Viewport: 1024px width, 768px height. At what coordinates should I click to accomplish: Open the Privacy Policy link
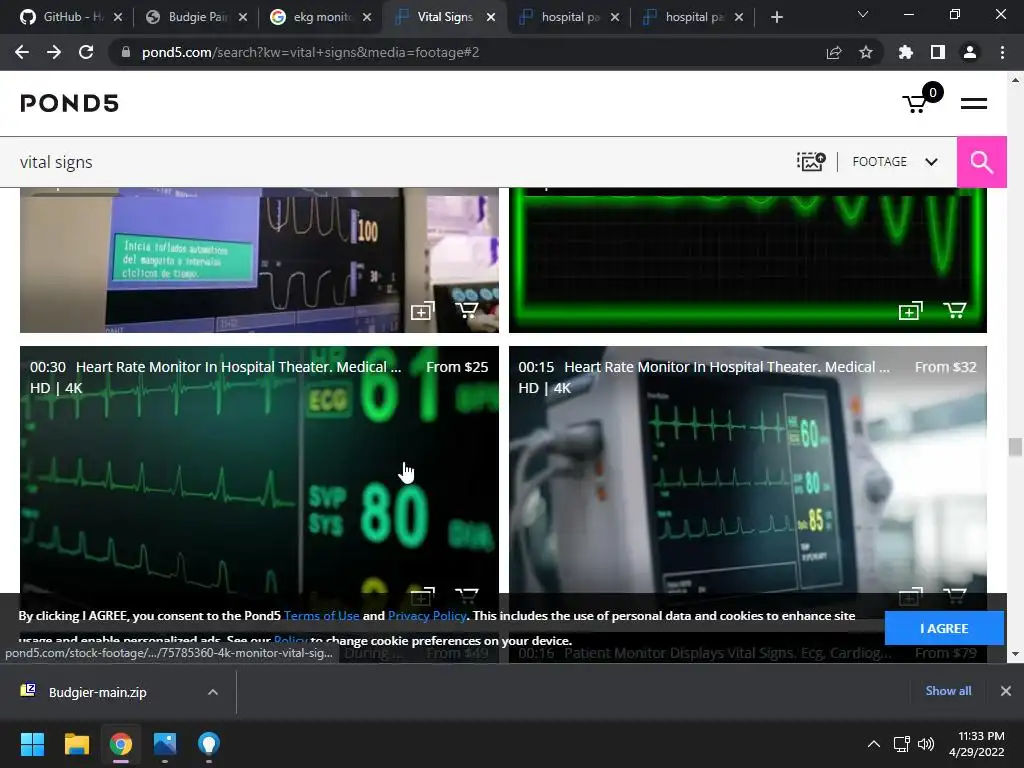pyautogui.click(x=427, y=616)
